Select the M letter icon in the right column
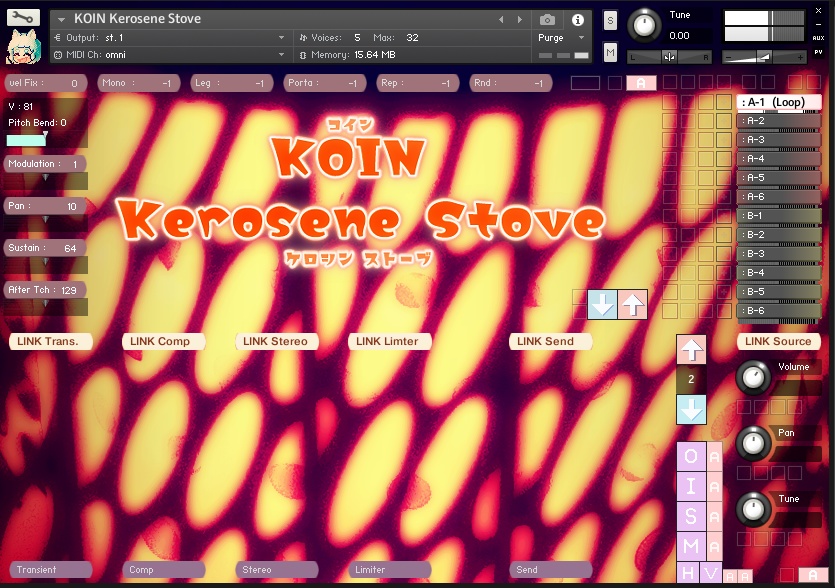This screenshot has height=588, width=835. 690,546
